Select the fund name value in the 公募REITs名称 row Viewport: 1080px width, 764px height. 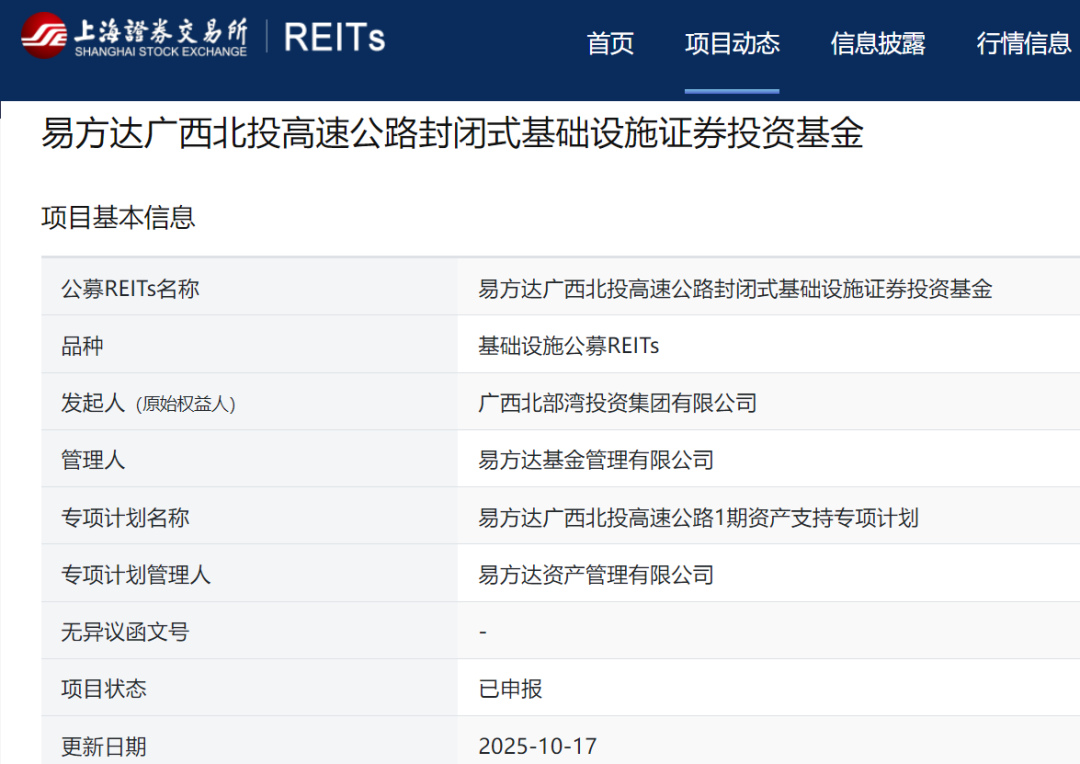[x=735, y=289]
